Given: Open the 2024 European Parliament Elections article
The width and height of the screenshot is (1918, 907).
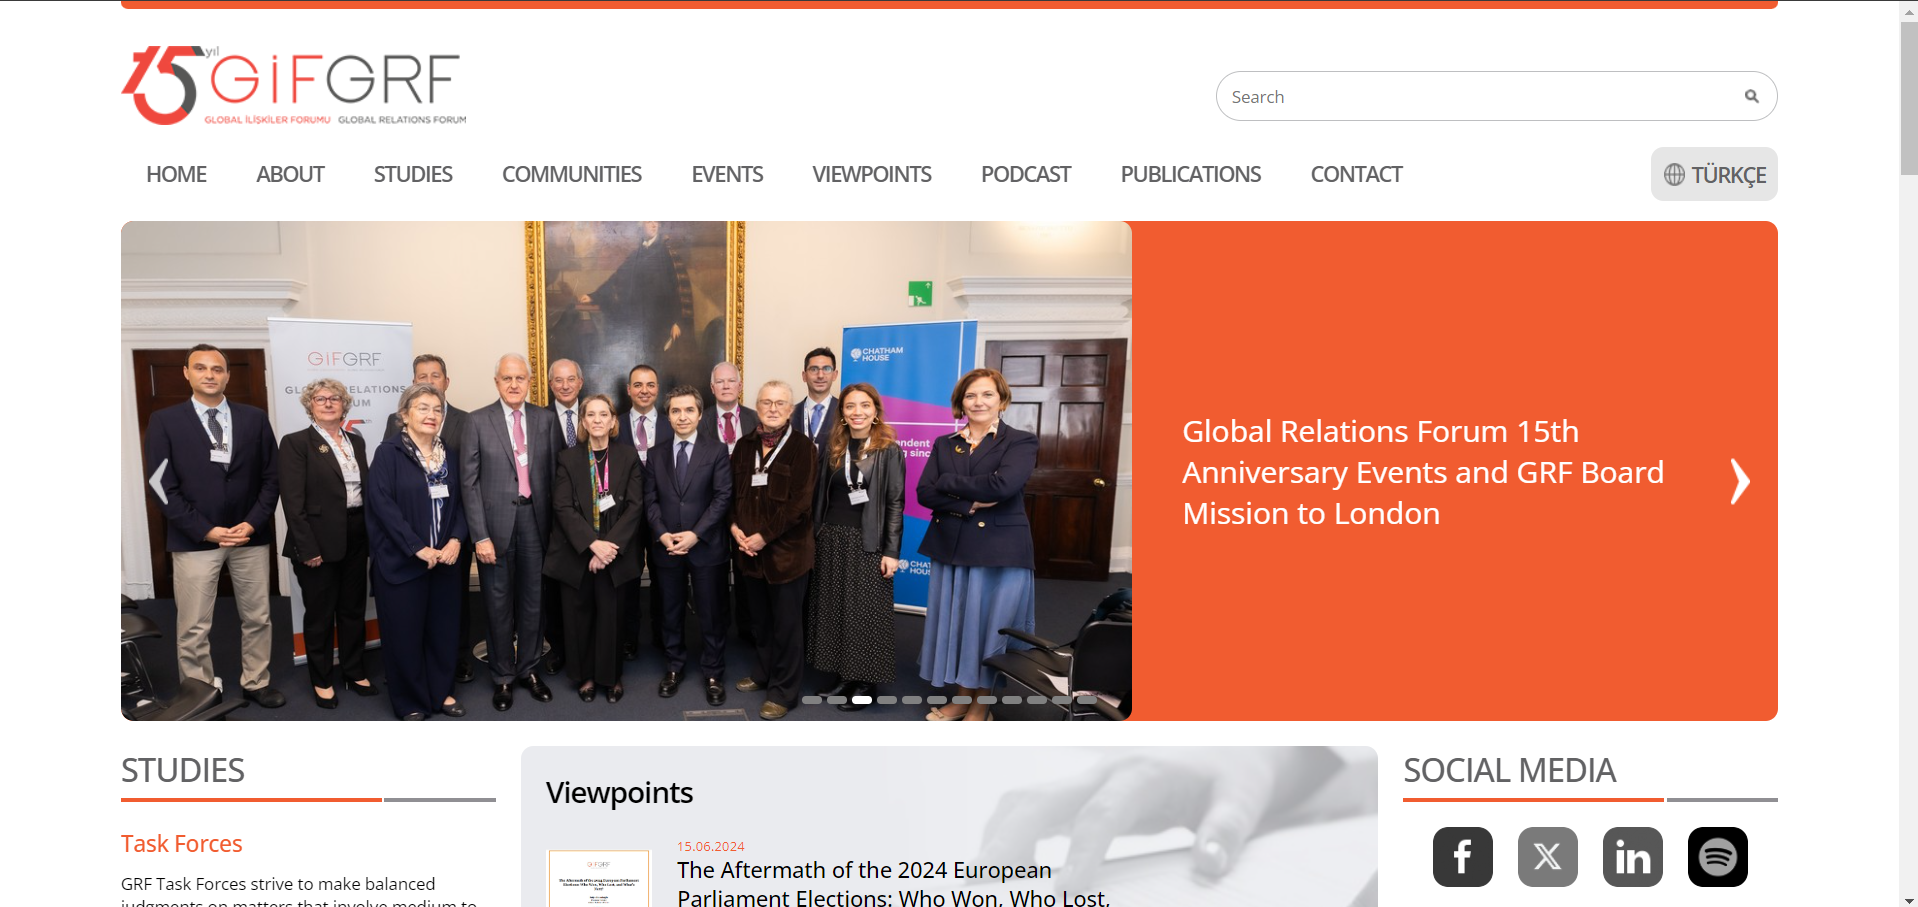Looking at the screenshot, I should click(x=893, y=883).
